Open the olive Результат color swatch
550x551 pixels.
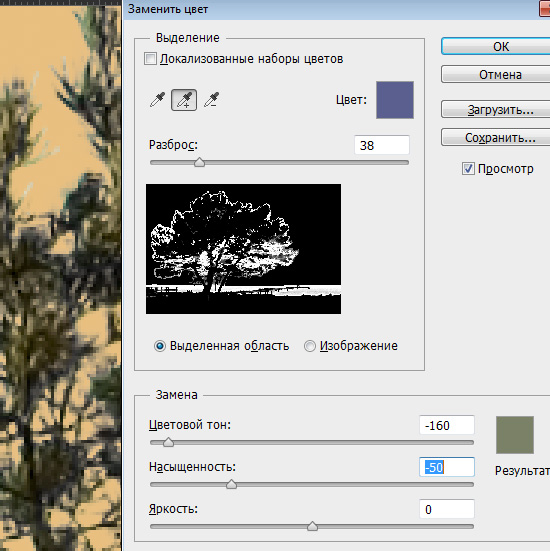pyautogui.click(x=515, y=435)
